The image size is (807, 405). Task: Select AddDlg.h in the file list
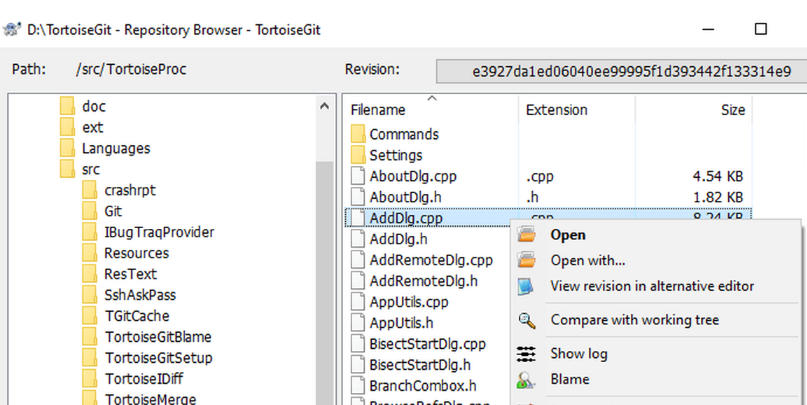[398, 239]
